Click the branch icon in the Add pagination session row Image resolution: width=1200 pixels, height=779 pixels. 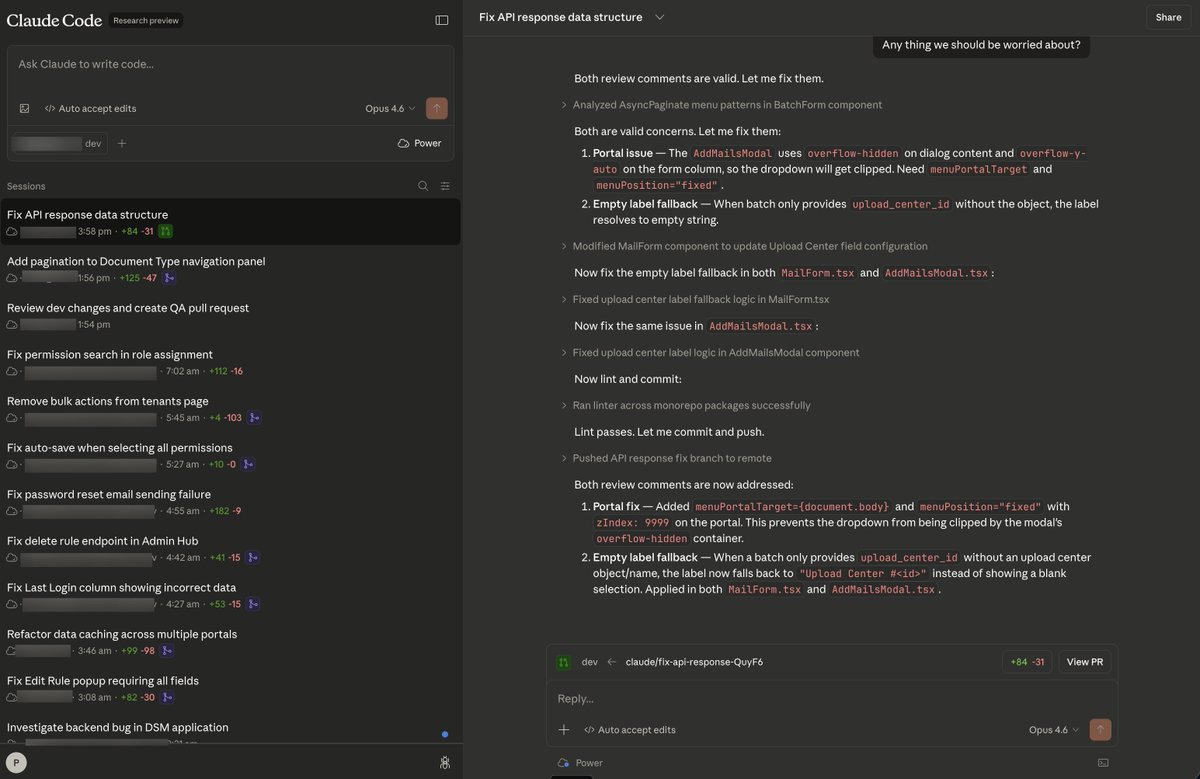coord(169,278)
